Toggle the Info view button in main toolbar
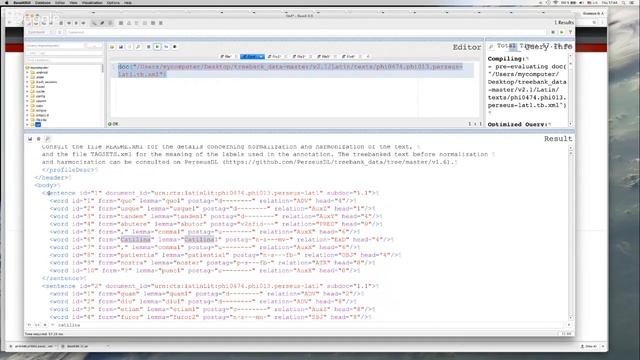This screenshot has width=640, height=360. 110,23
